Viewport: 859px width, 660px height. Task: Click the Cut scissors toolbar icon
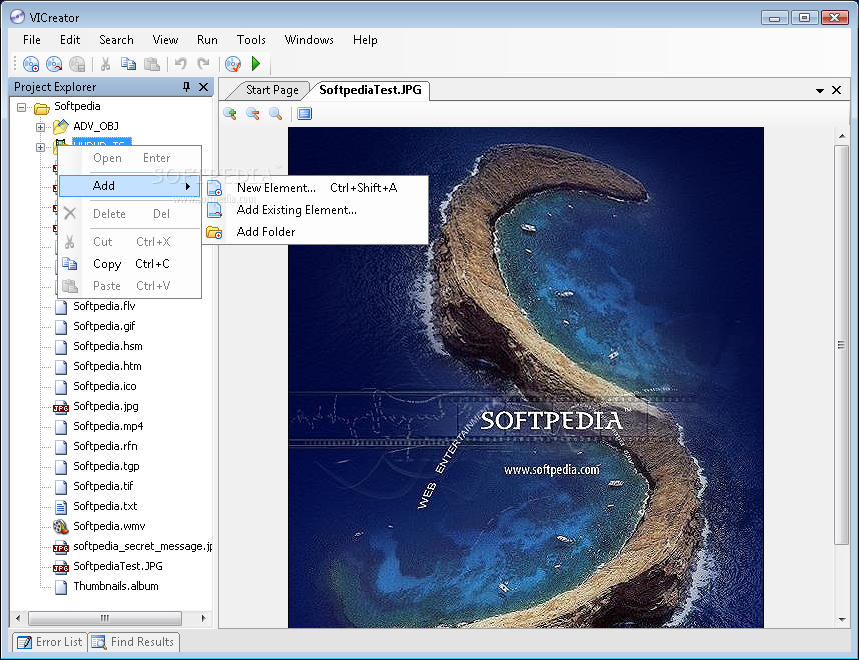105,64
